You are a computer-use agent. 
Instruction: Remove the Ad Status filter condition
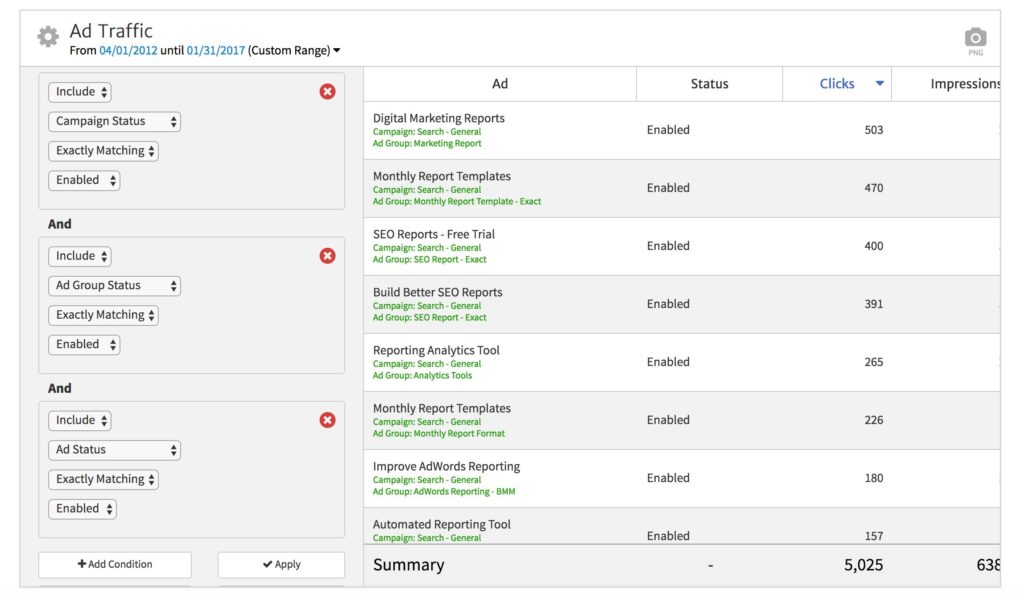pyautogui.click(x=327, y=420)
